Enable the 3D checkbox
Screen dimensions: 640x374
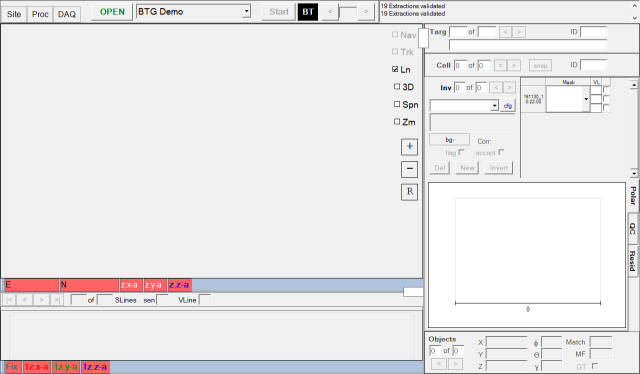click(x=397, y=87)
